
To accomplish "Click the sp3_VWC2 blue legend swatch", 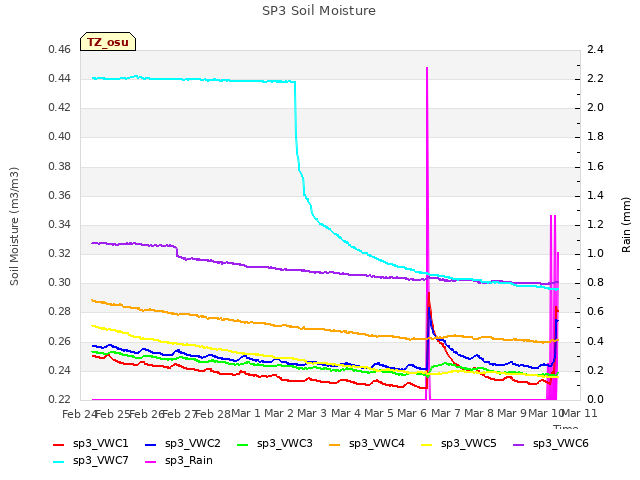I will [x=151, y=444].
